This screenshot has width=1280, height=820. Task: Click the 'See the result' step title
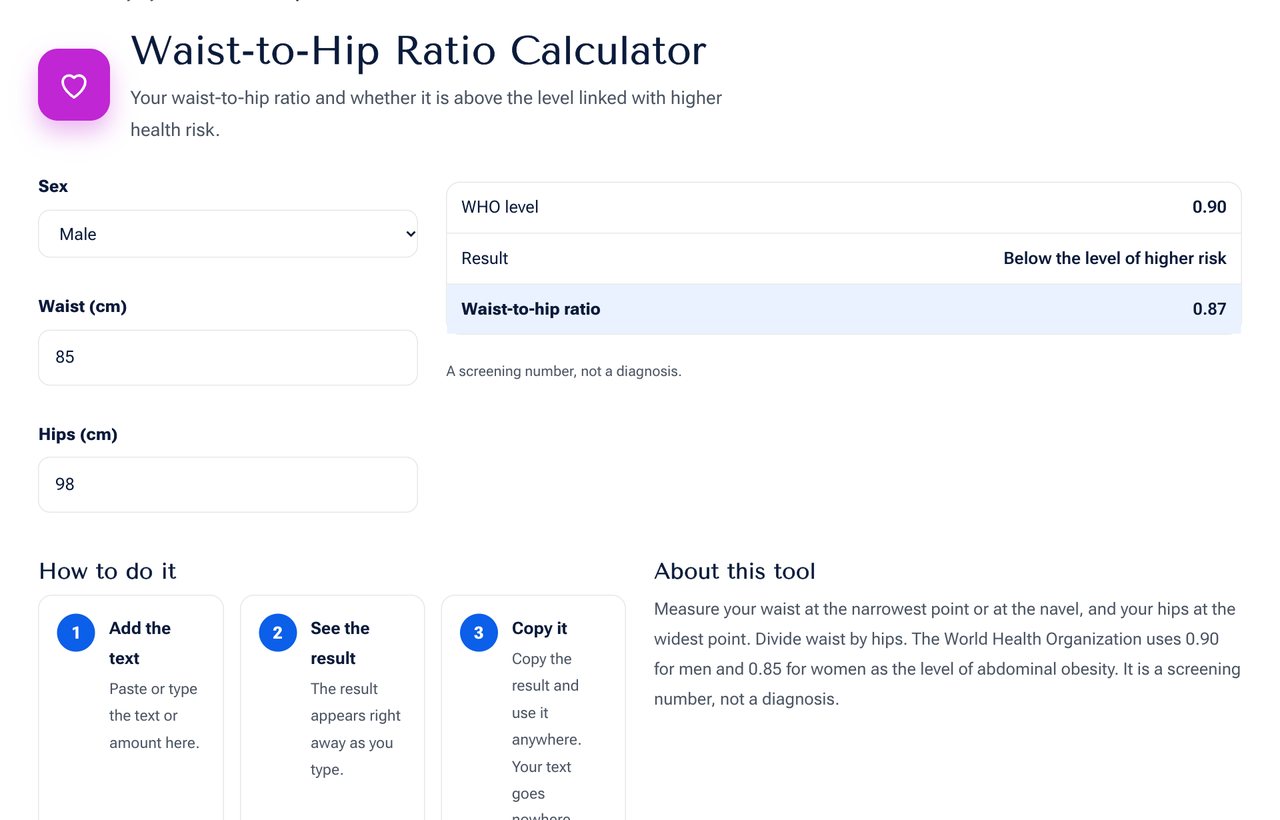coord(340,643)
